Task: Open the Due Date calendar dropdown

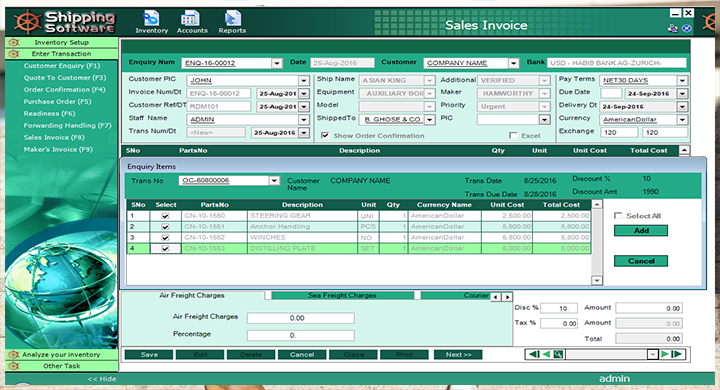Action: [x=682, y=94]
